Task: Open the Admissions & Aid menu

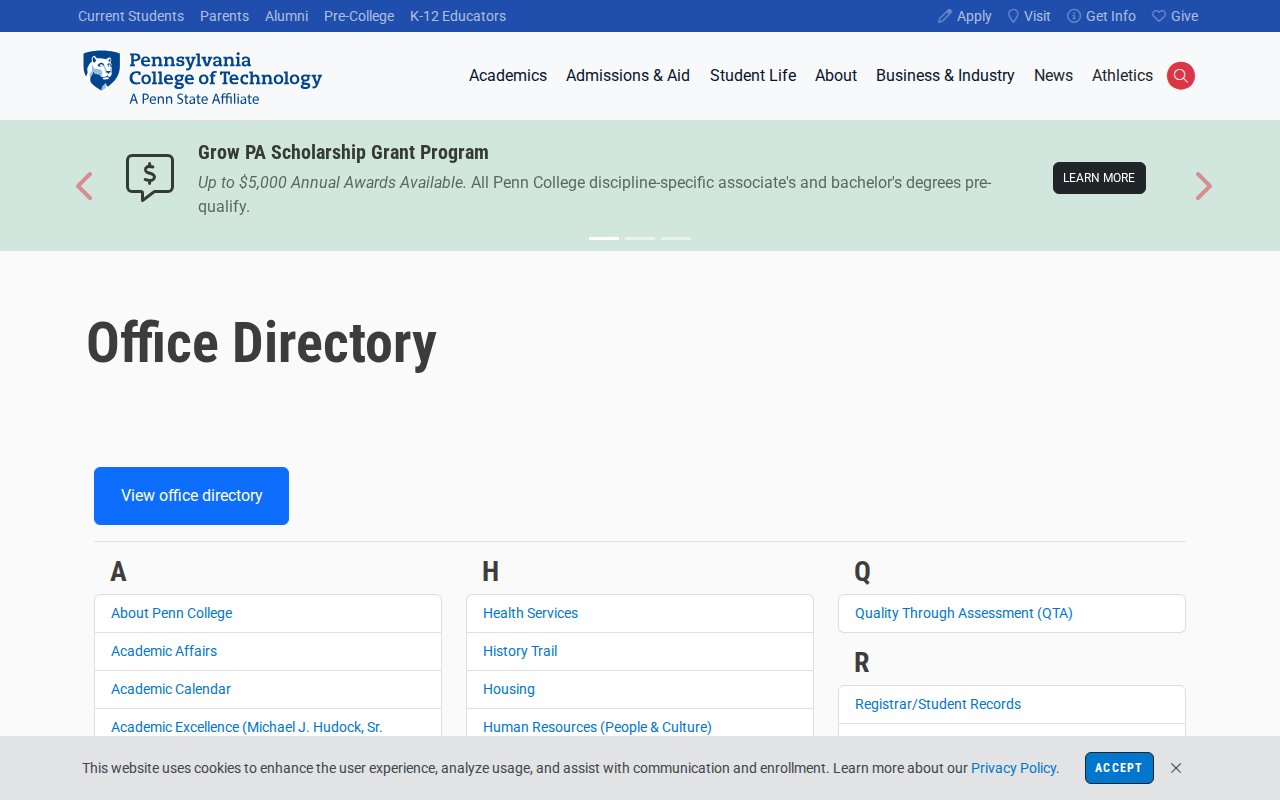Action: pos(628,76)
